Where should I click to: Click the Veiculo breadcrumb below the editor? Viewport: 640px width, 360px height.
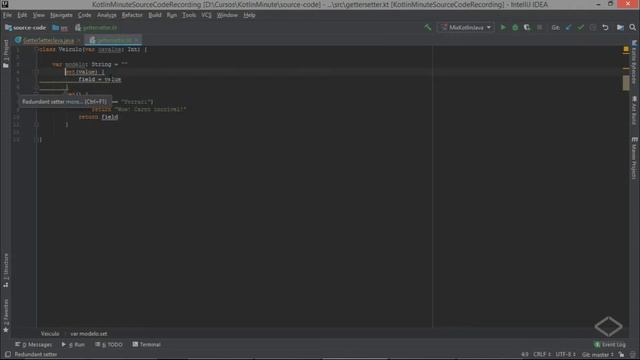(x=50, y=333)
